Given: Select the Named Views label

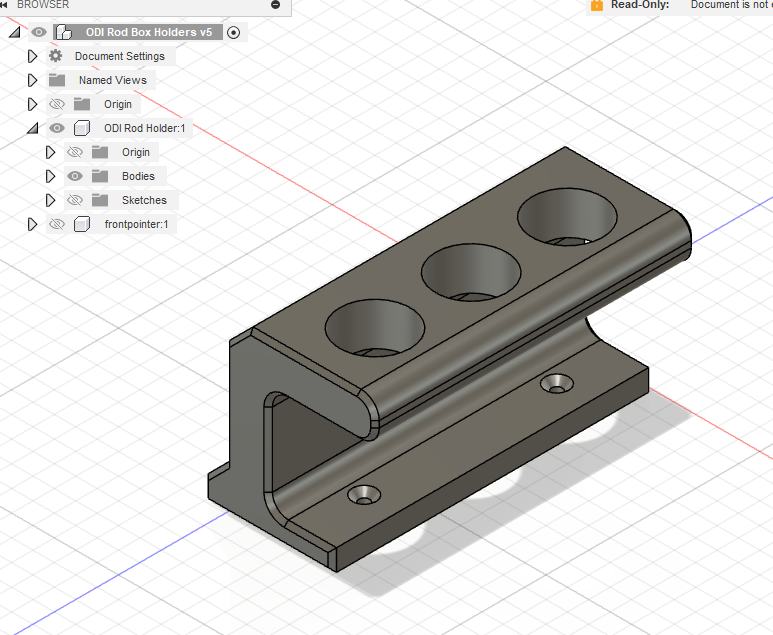Looking at the screenshot, I should [x=113, y=80].
